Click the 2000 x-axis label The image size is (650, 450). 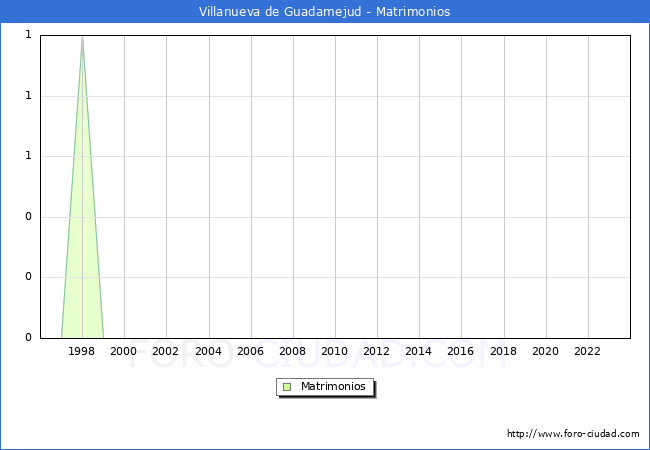point(123,351)
